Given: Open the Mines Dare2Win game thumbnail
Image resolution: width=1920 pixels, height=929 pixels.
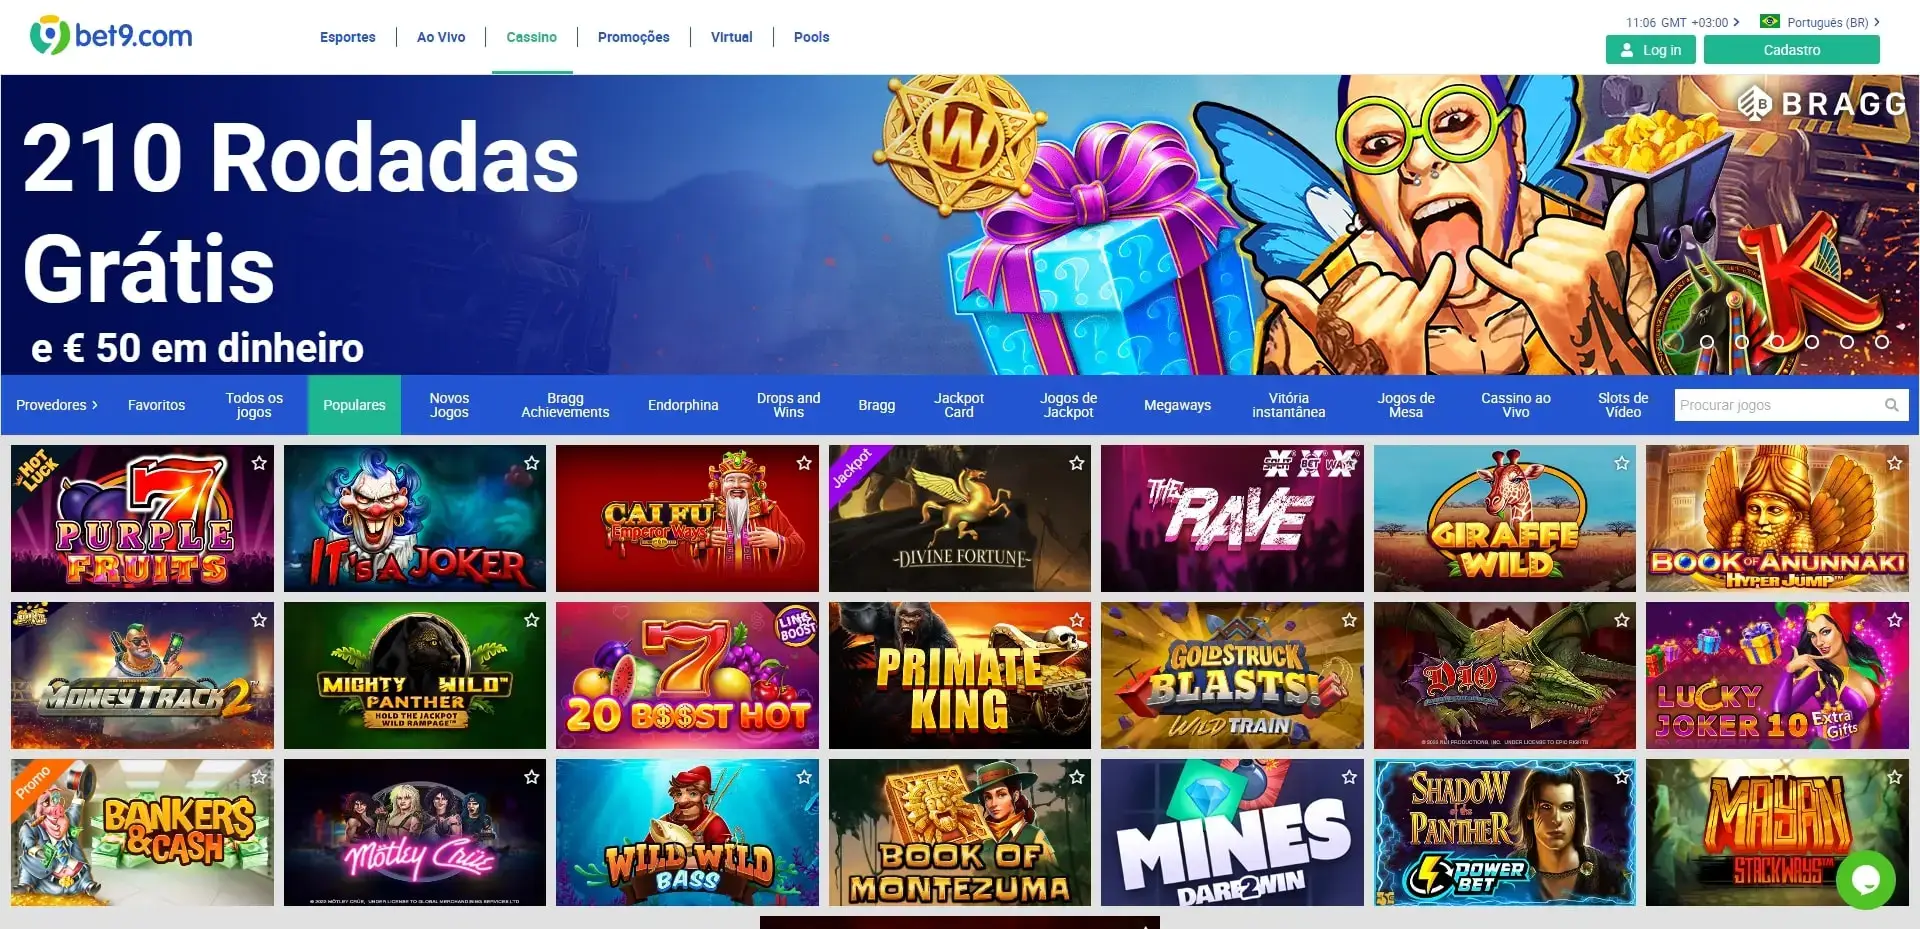Looking at the screenshot, I should point(1232,832).
